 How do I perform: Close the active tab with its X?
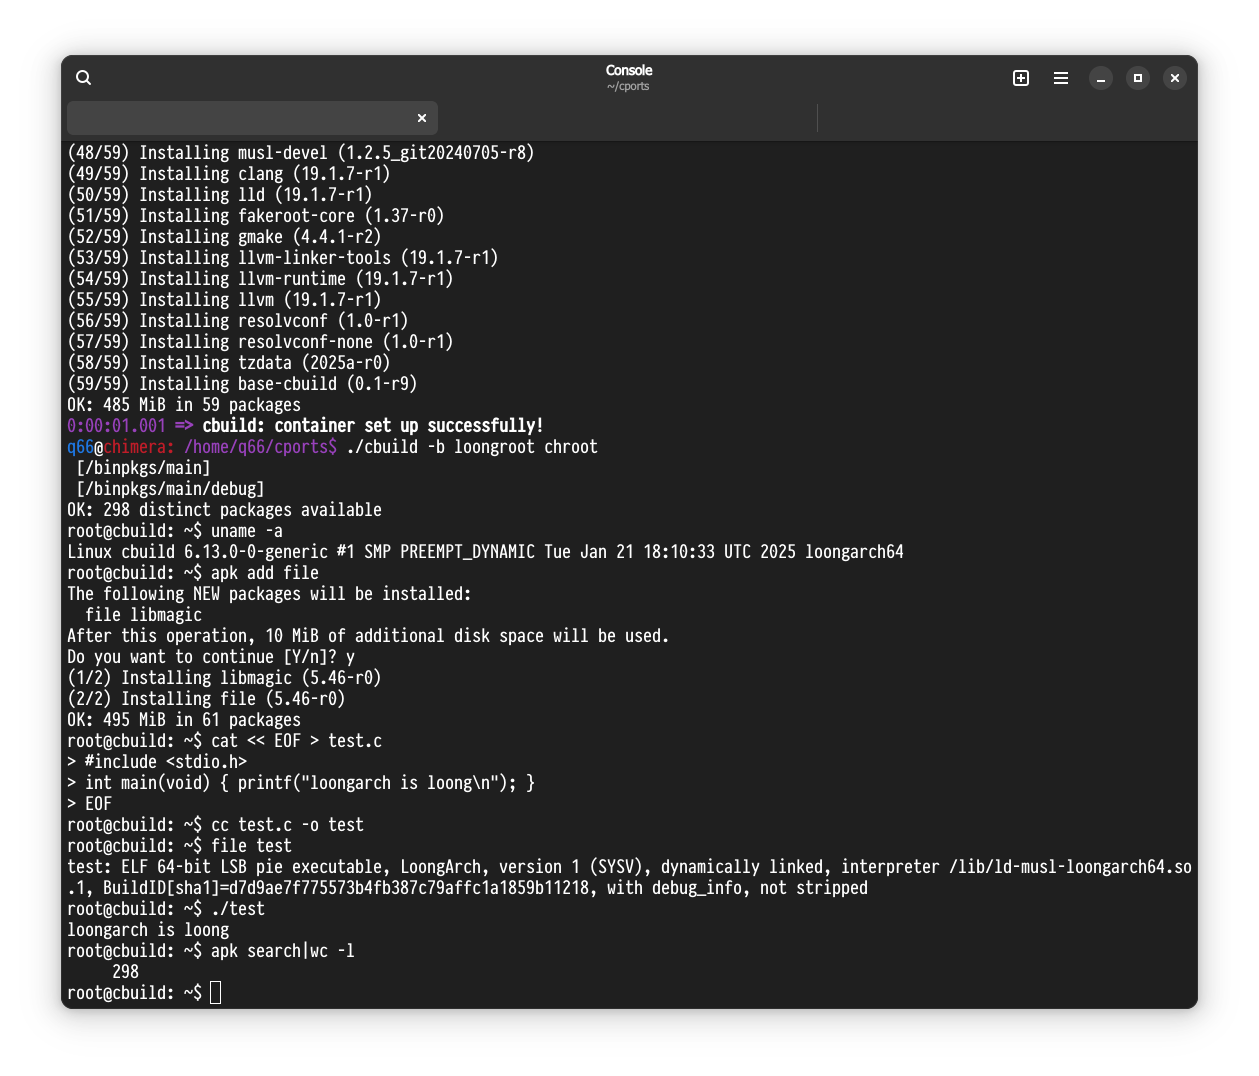[422, 118]
